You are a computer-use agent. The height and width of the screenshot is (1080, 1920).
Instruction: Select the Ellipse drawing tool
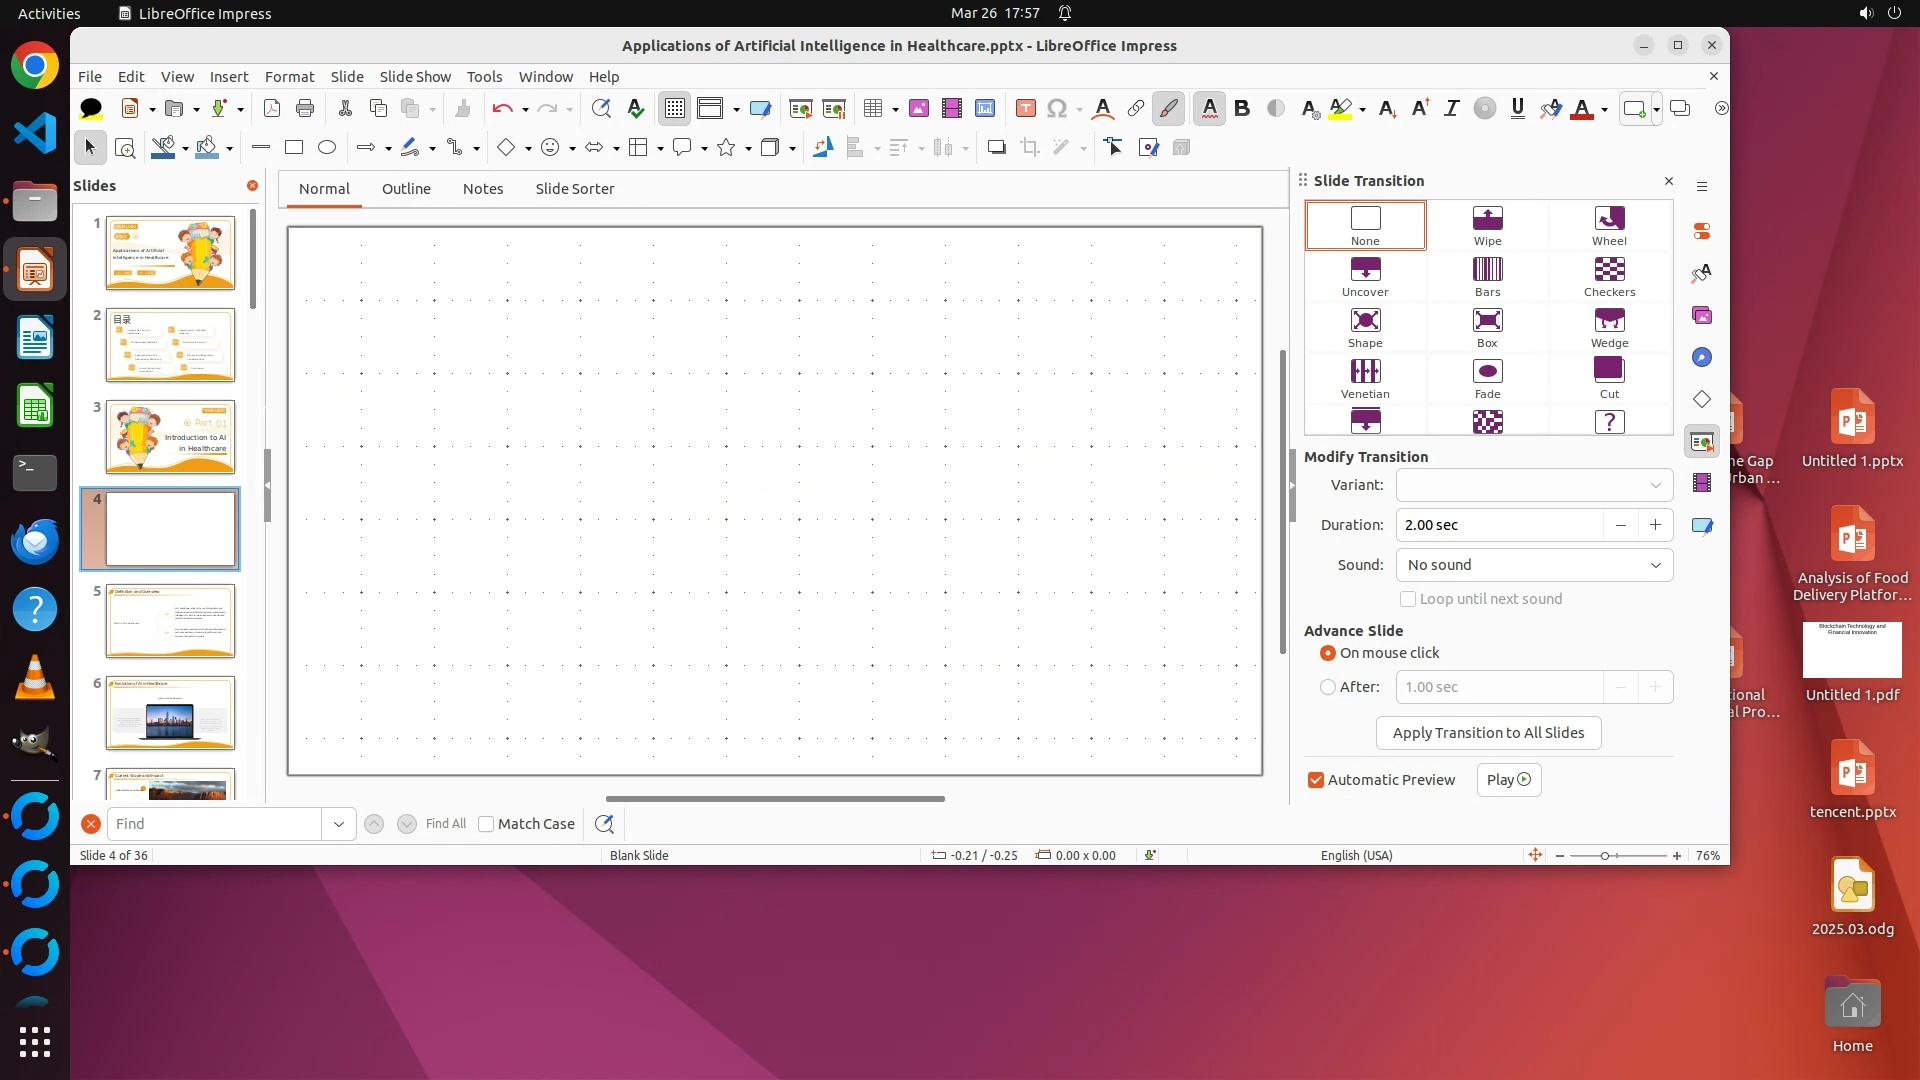(x=327, y=147)
